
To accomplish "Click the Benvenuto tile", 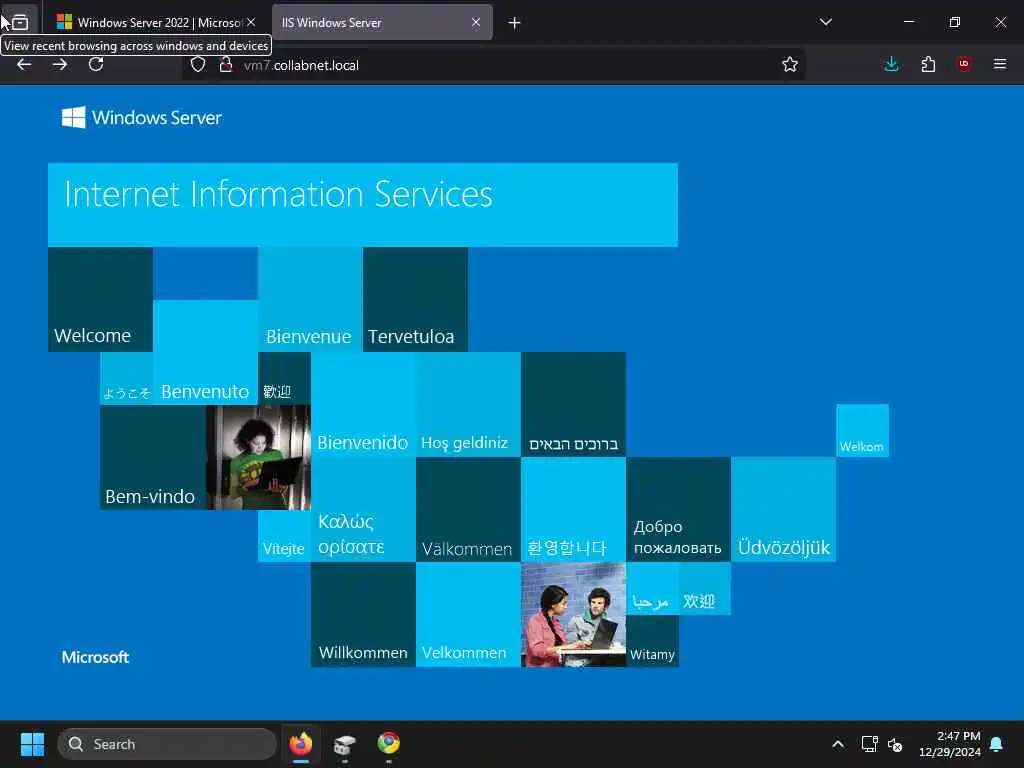I will coord(205,353).
